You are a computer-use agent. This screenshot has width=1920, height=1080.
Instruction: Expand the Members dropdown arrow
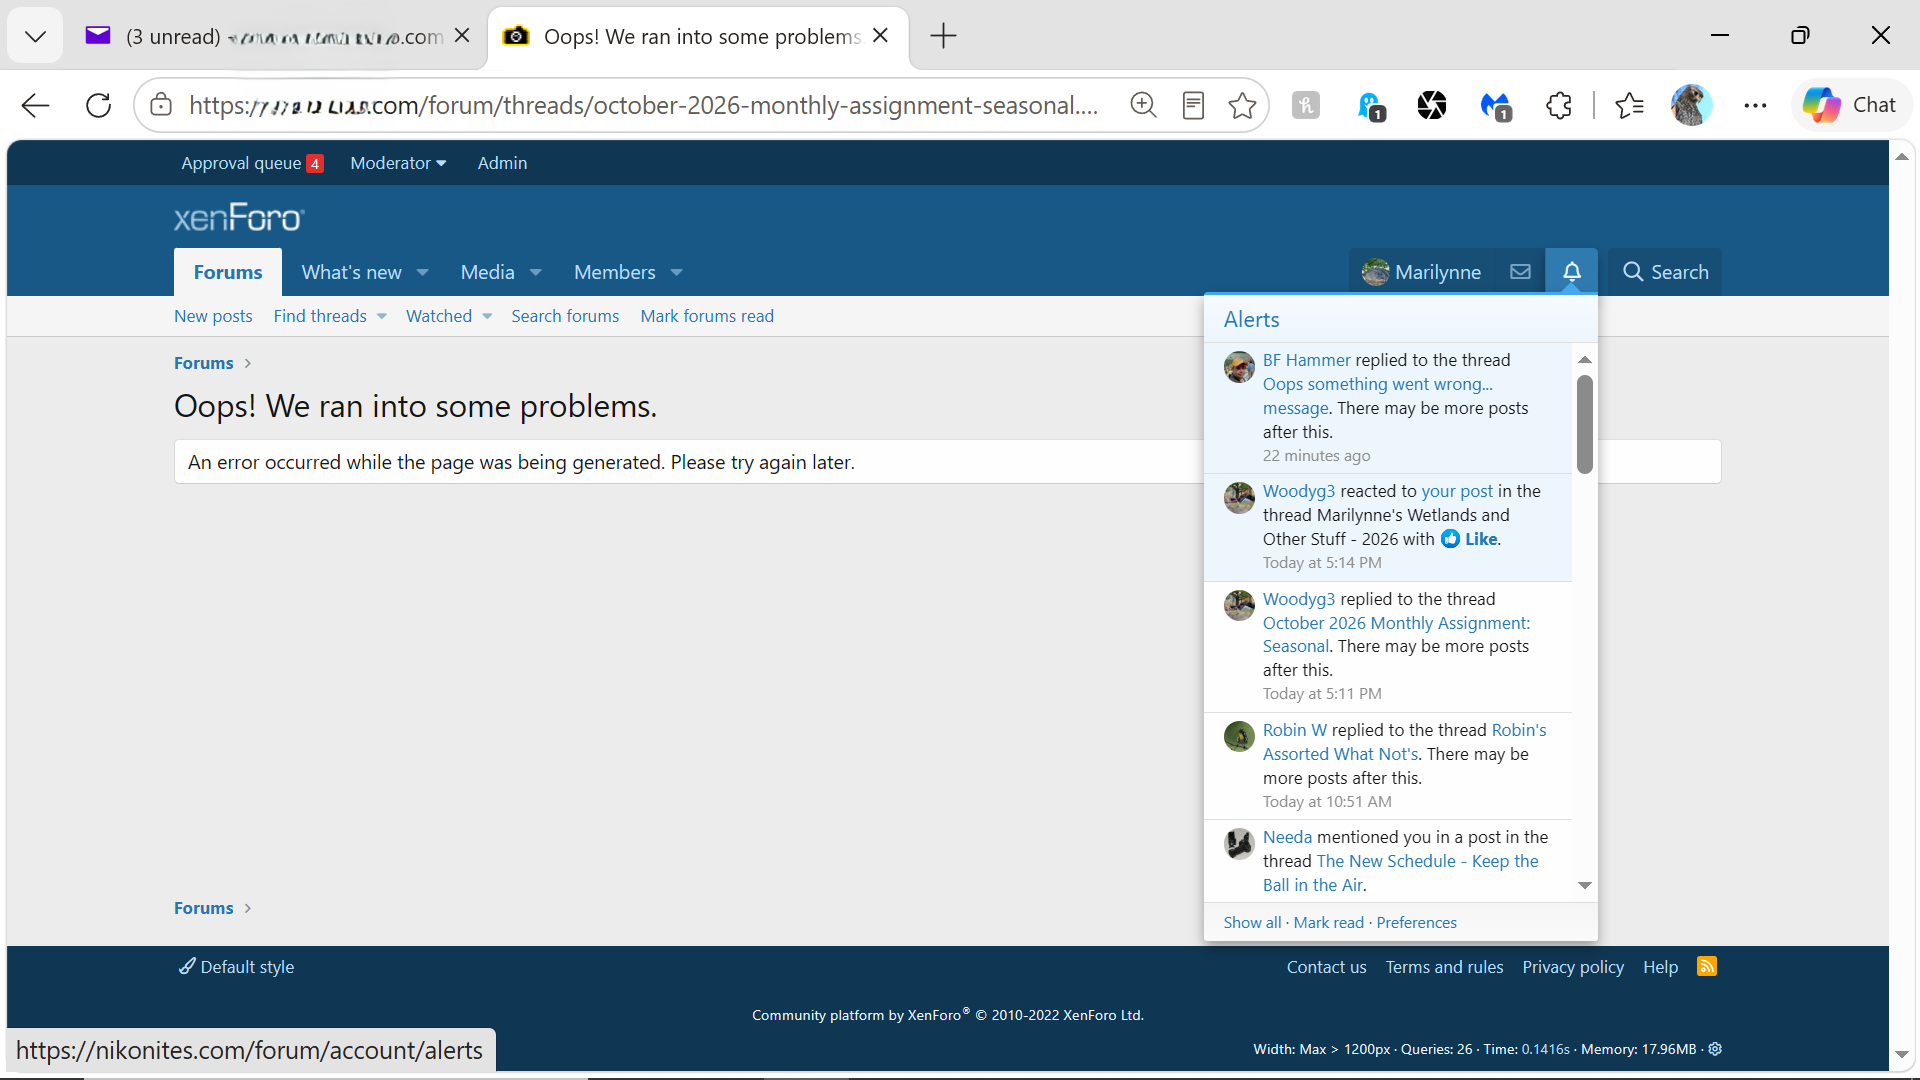tap(676, 272)
